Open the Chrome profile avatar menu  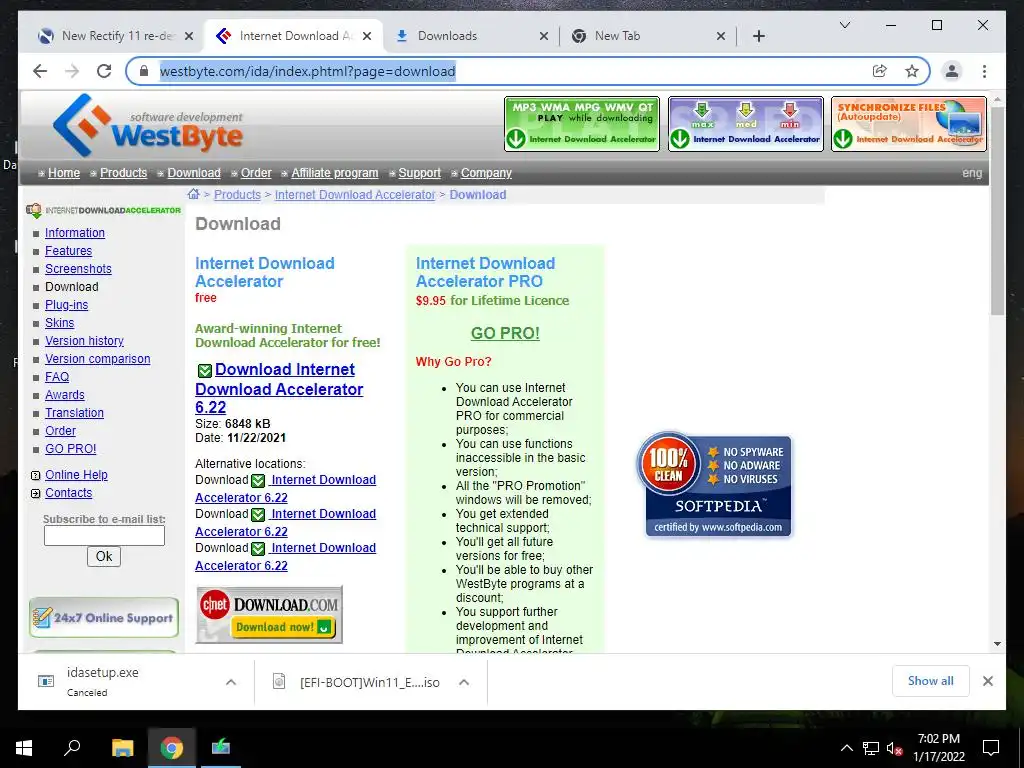pos(952,71)
